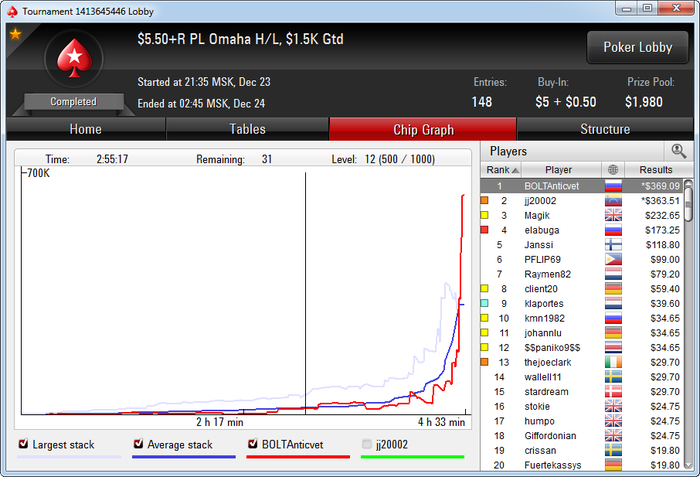The width and height of the screenshot is (700, 477).
Task: Click Janssi's Finland flag icon
Action: point(613,245)
